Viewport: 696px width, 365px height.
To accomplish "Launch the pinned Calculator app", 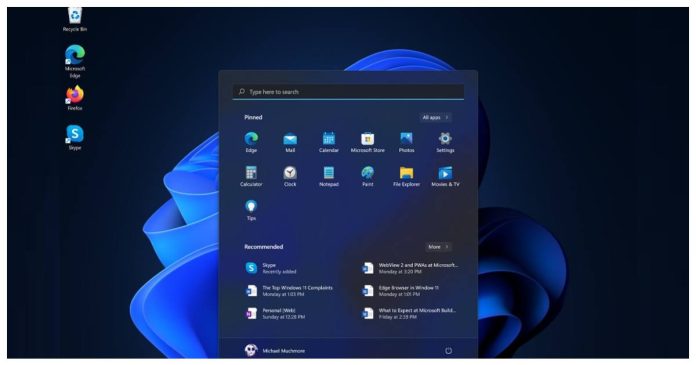I will (251, 176).
